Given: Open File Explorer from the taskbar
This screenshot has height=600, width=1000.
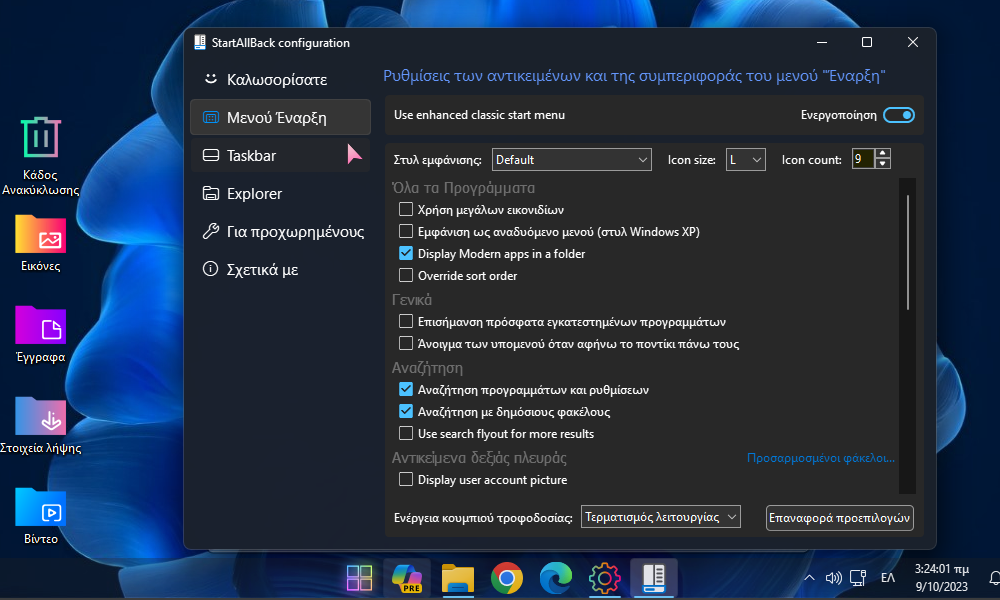Looking at the screenshot, I should pyautogui.click(x=457, y=578).
